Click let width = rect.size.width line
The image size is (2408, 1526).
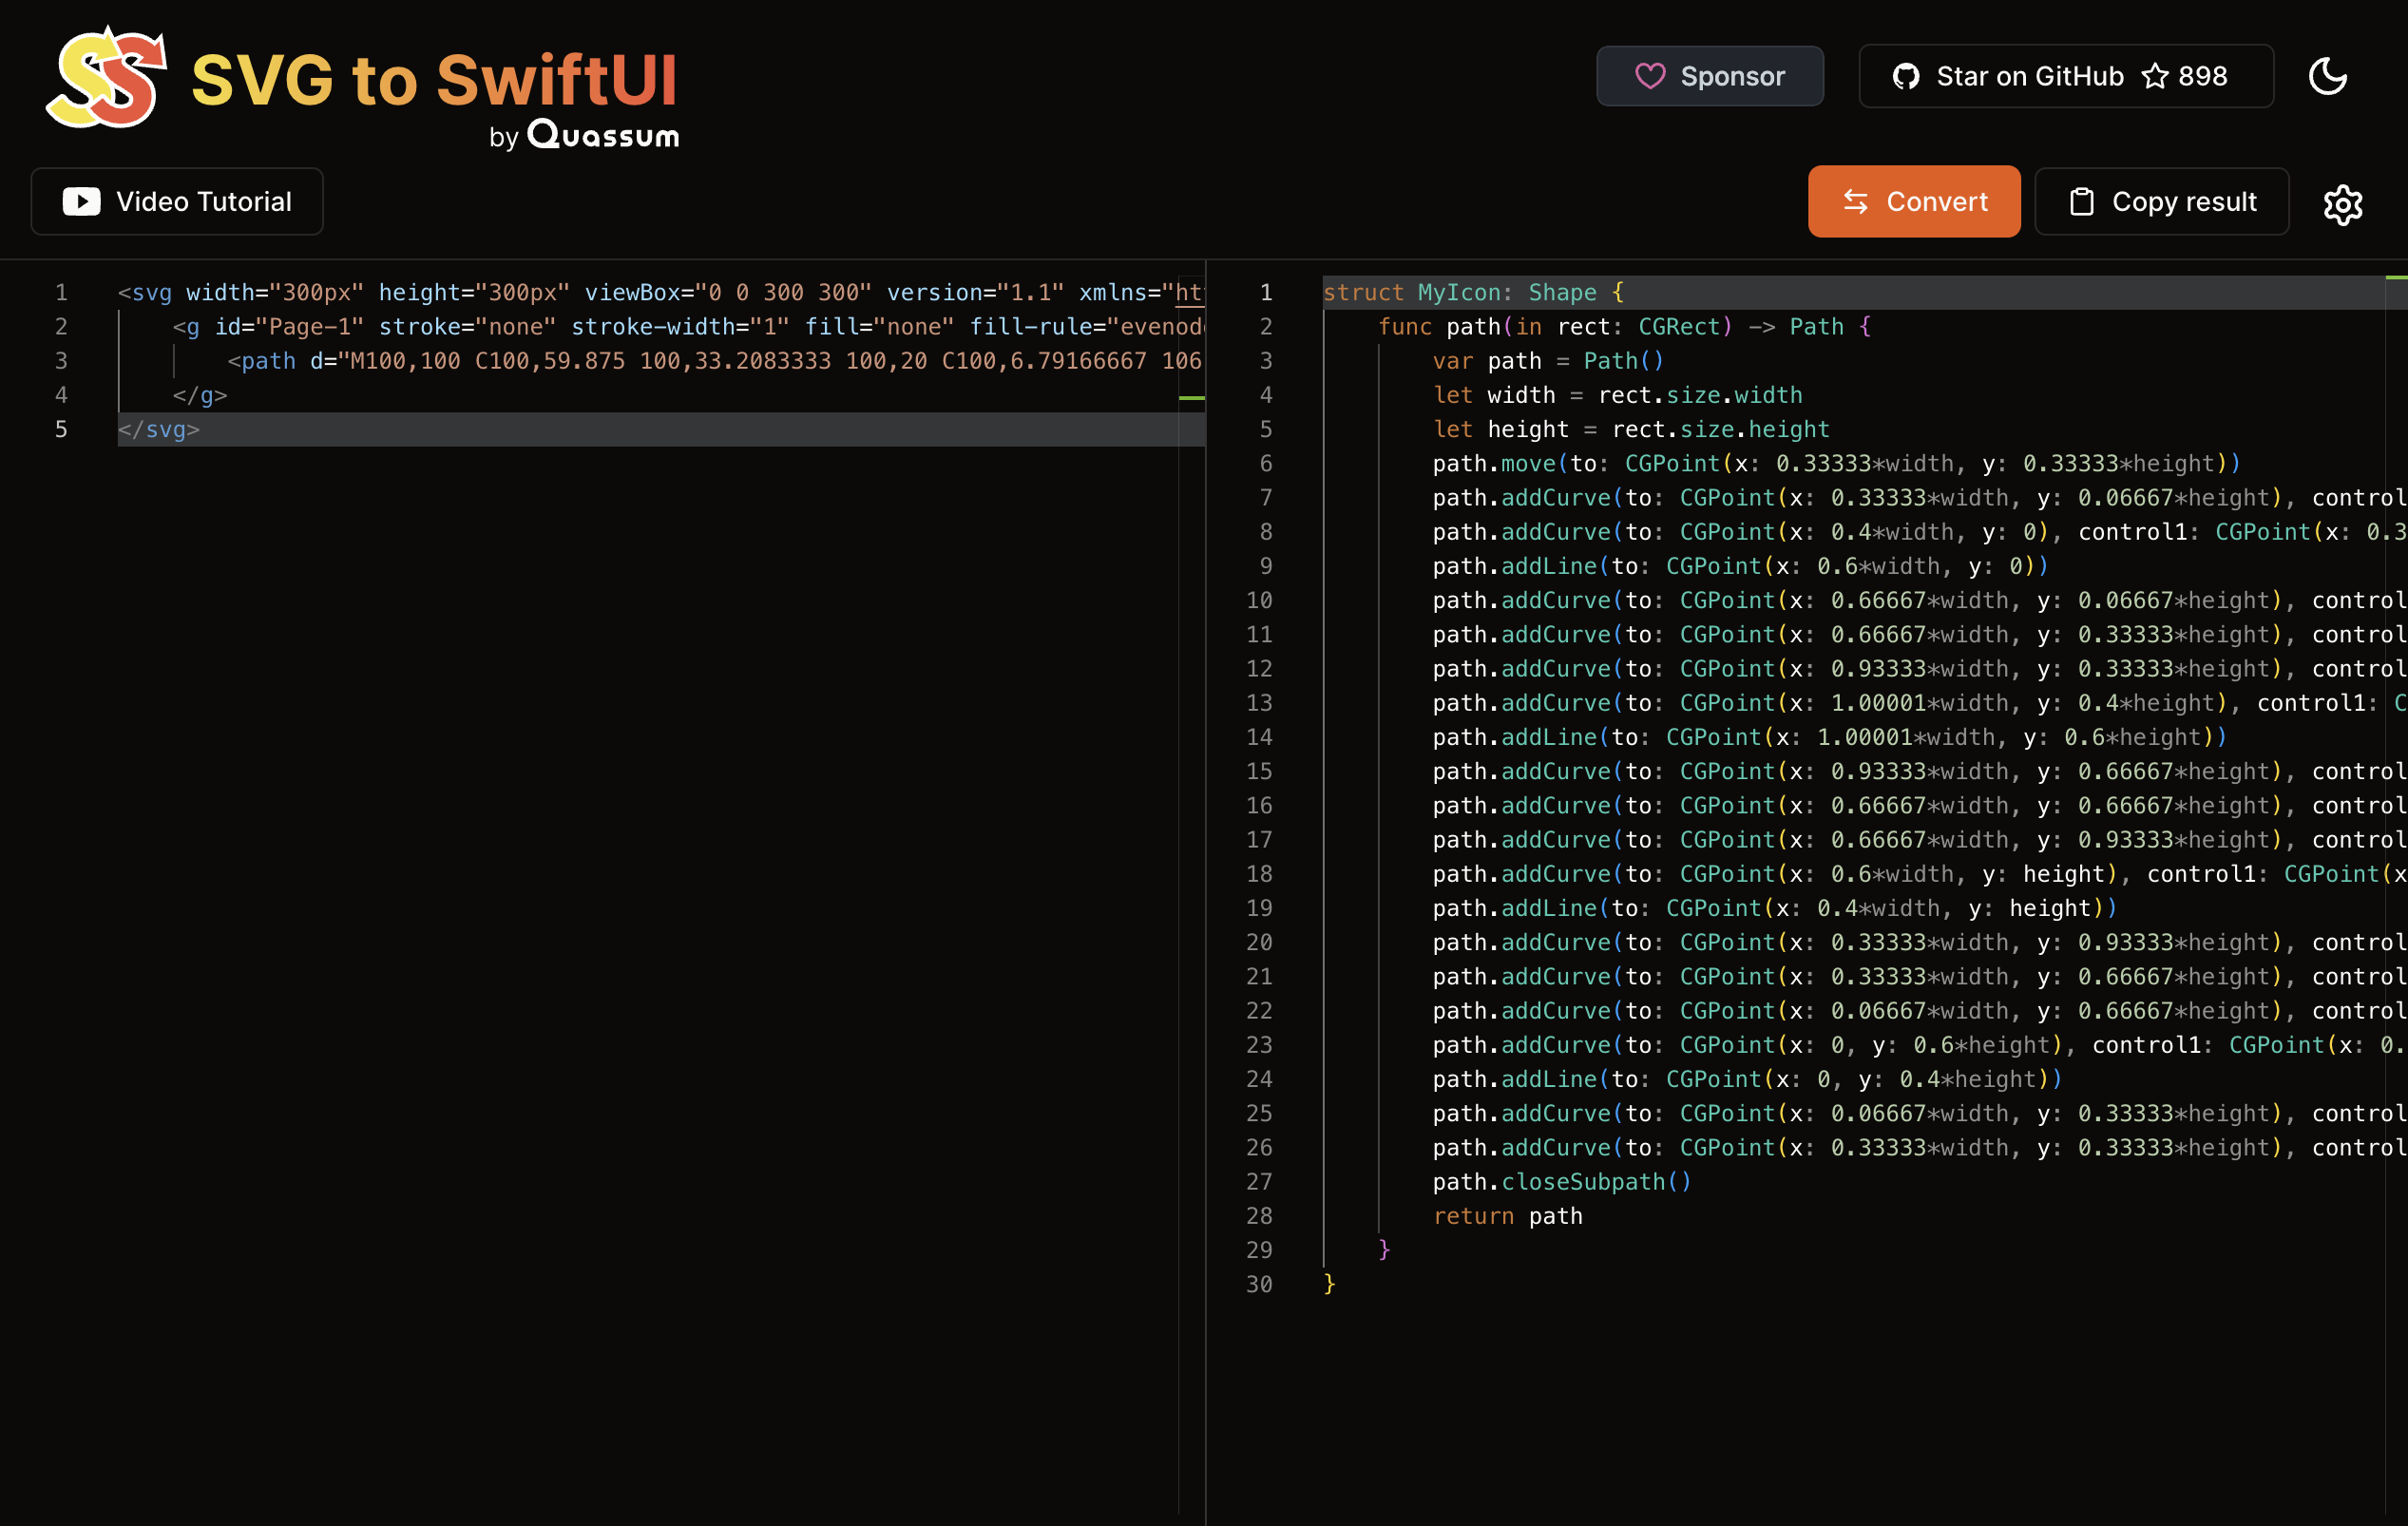tap(1617, 395)
